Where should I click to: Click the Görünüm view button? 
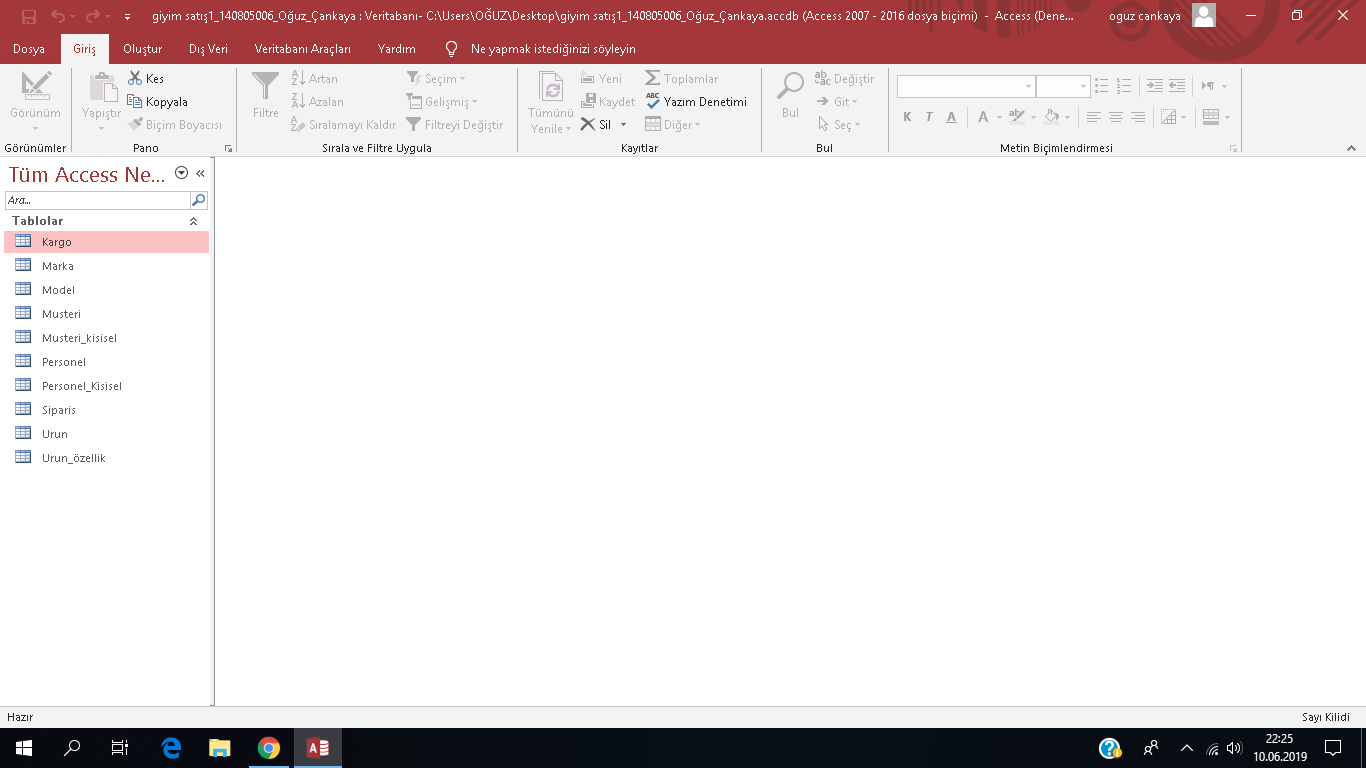35,100
